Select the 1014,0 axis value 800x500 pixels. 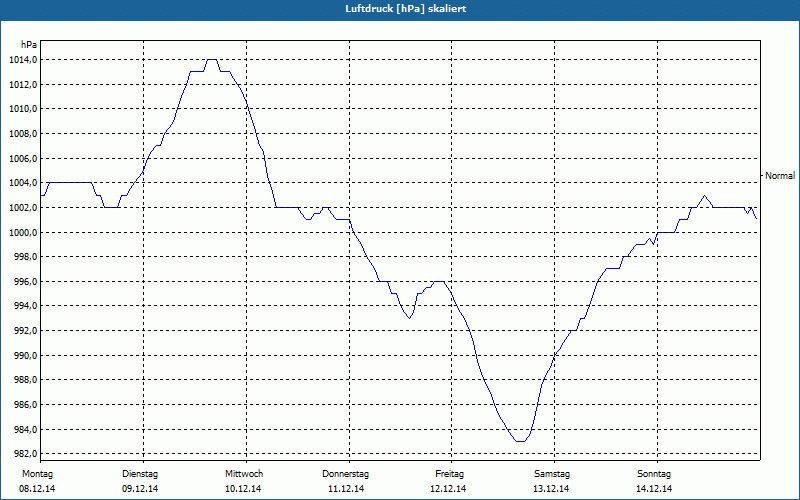coord(23,60)
